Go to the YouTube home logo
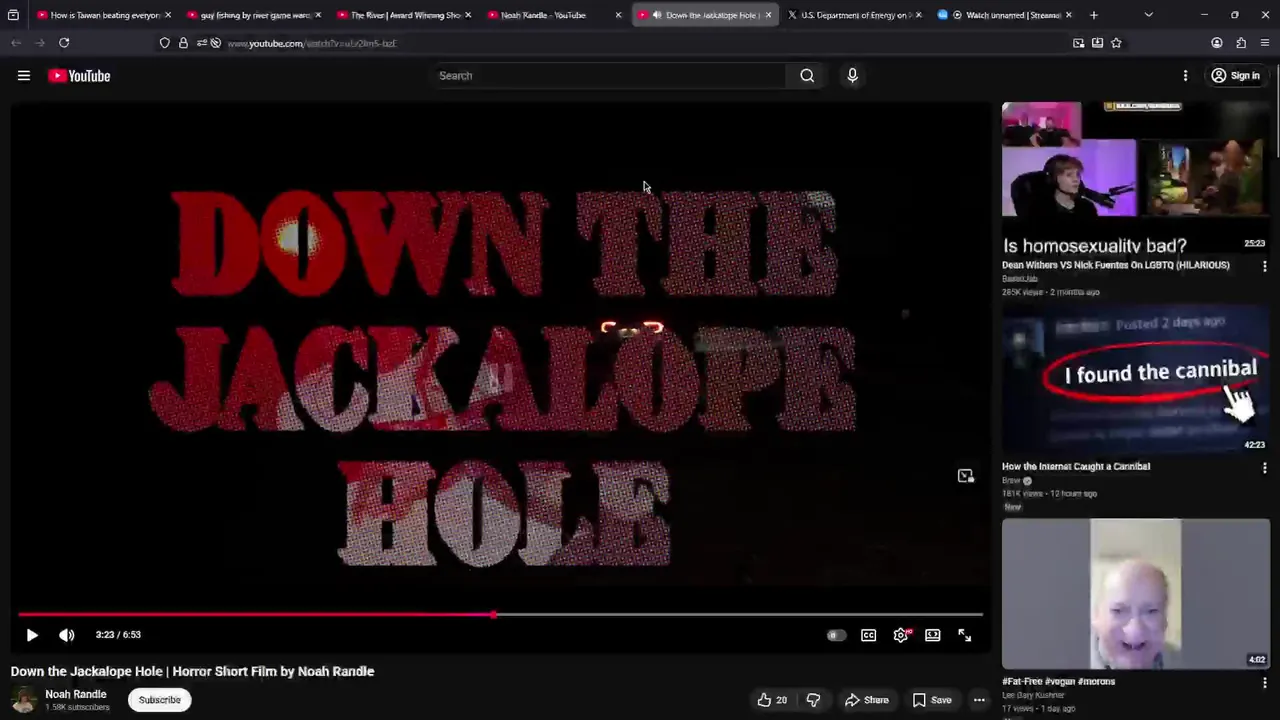 coord(79,76)
